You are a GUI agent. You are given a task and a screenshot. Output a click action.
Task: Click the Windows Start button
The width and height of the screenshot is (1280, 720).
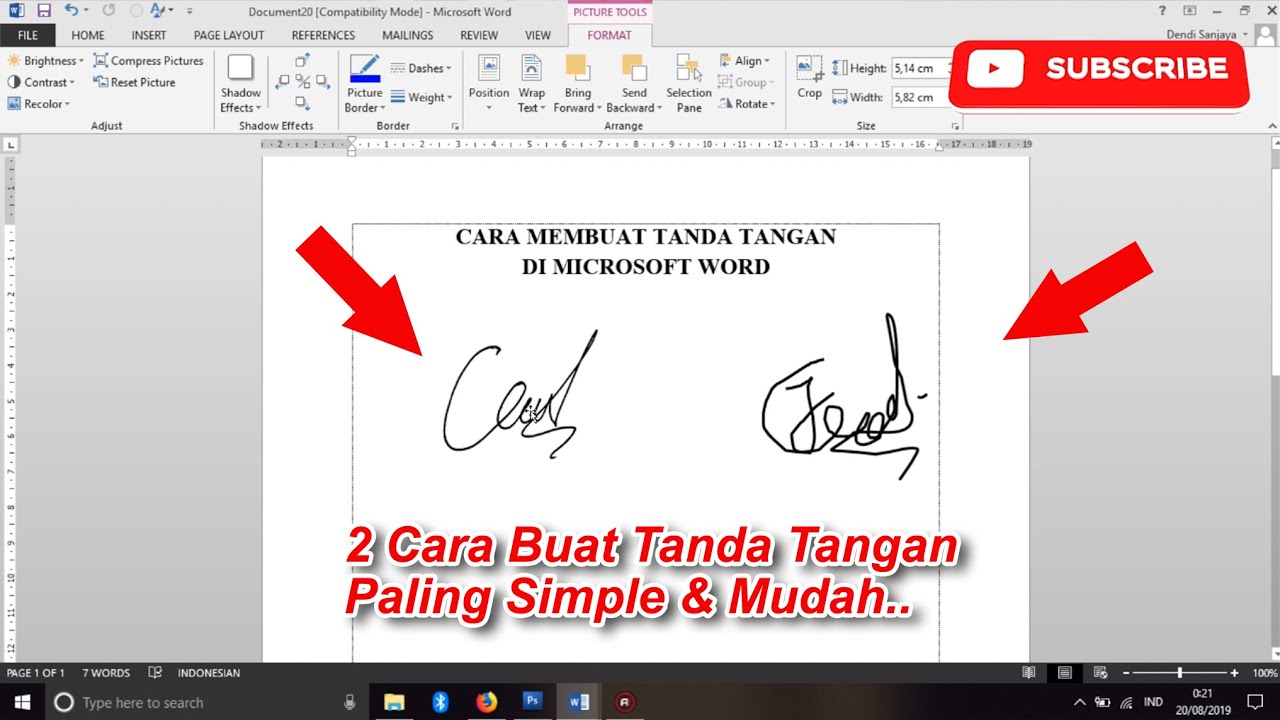click(x=21, y=702)
